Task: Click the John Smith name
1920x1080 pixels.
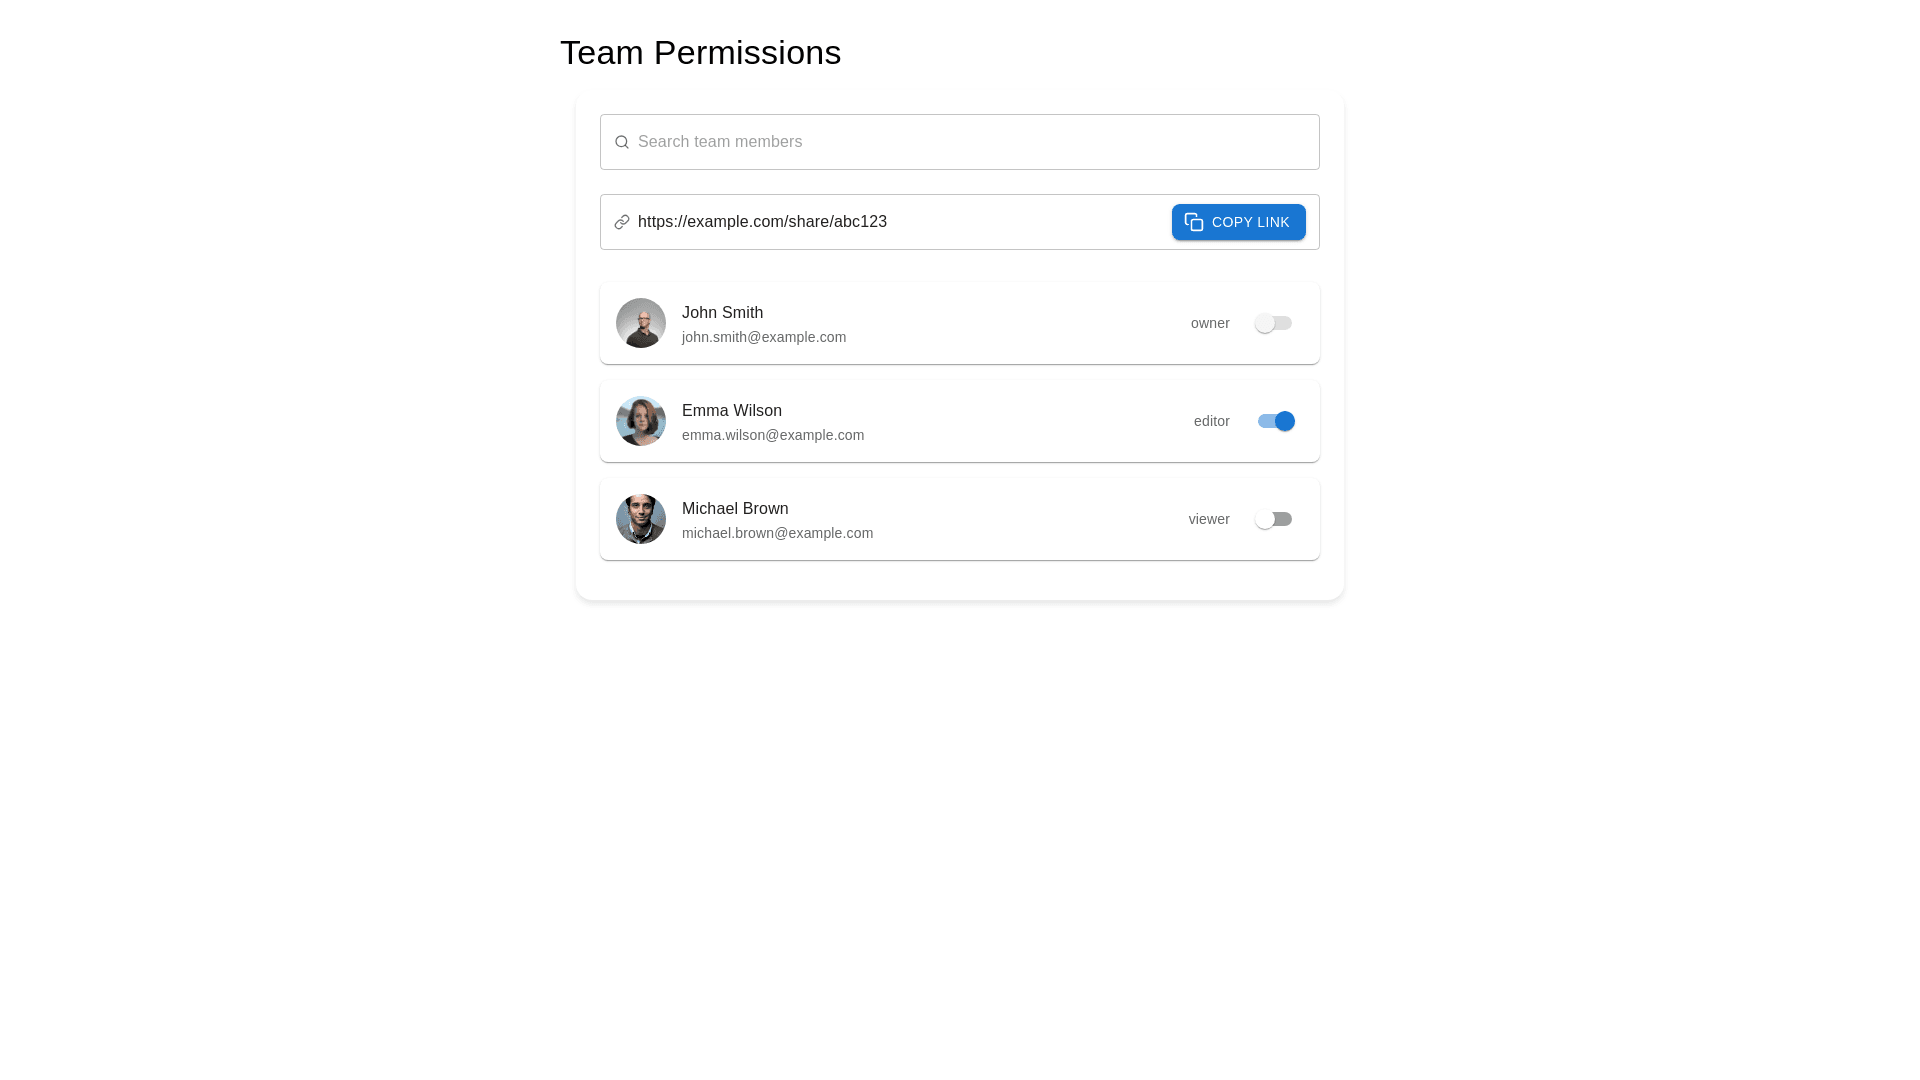Action: (722, 313)
